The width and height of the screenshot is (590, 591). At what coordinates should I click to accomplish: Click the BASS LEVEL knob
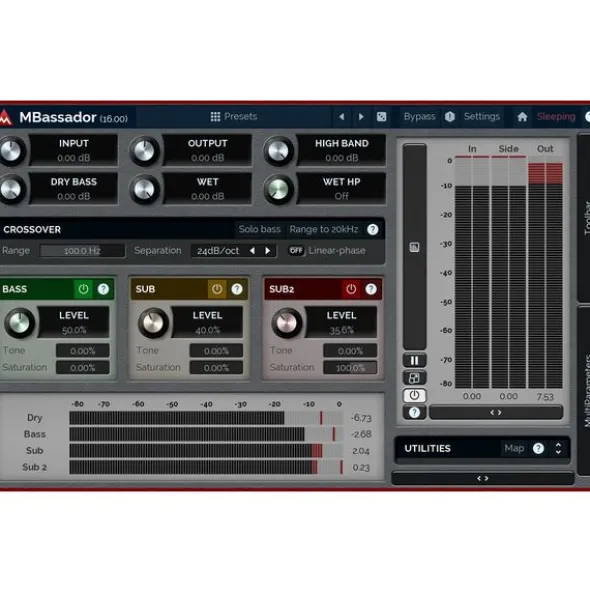tap(19, 323)
